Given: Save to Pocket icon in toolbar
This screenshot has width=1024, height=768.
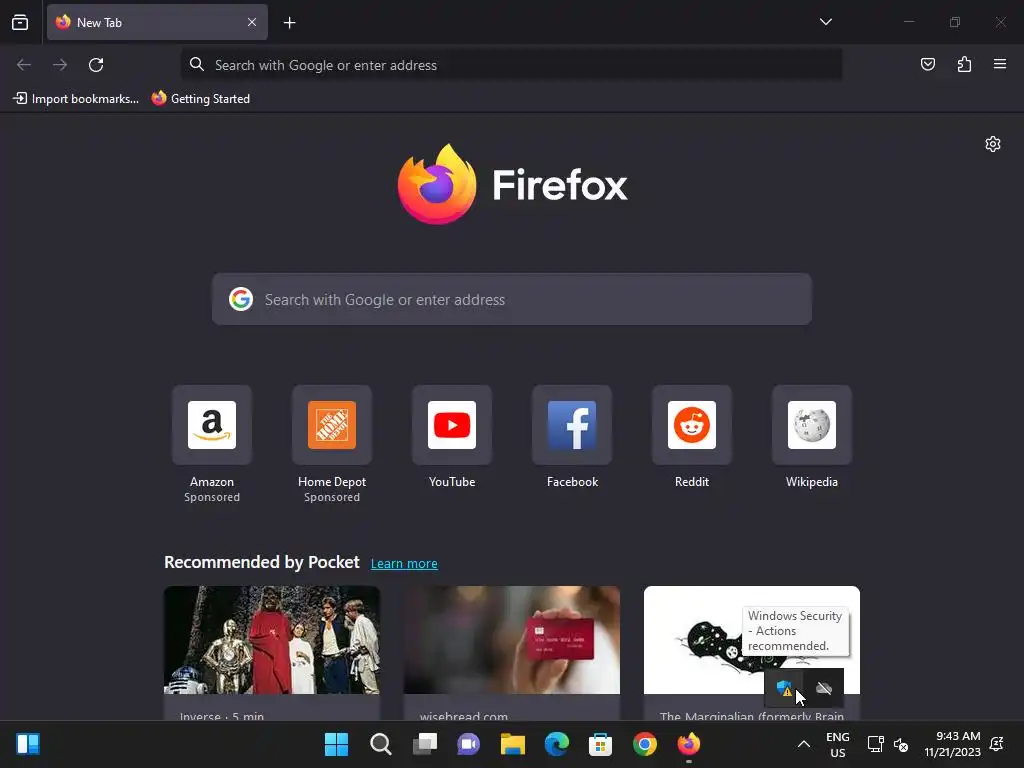Looking at the screenshot, I should tap(927, 64).
